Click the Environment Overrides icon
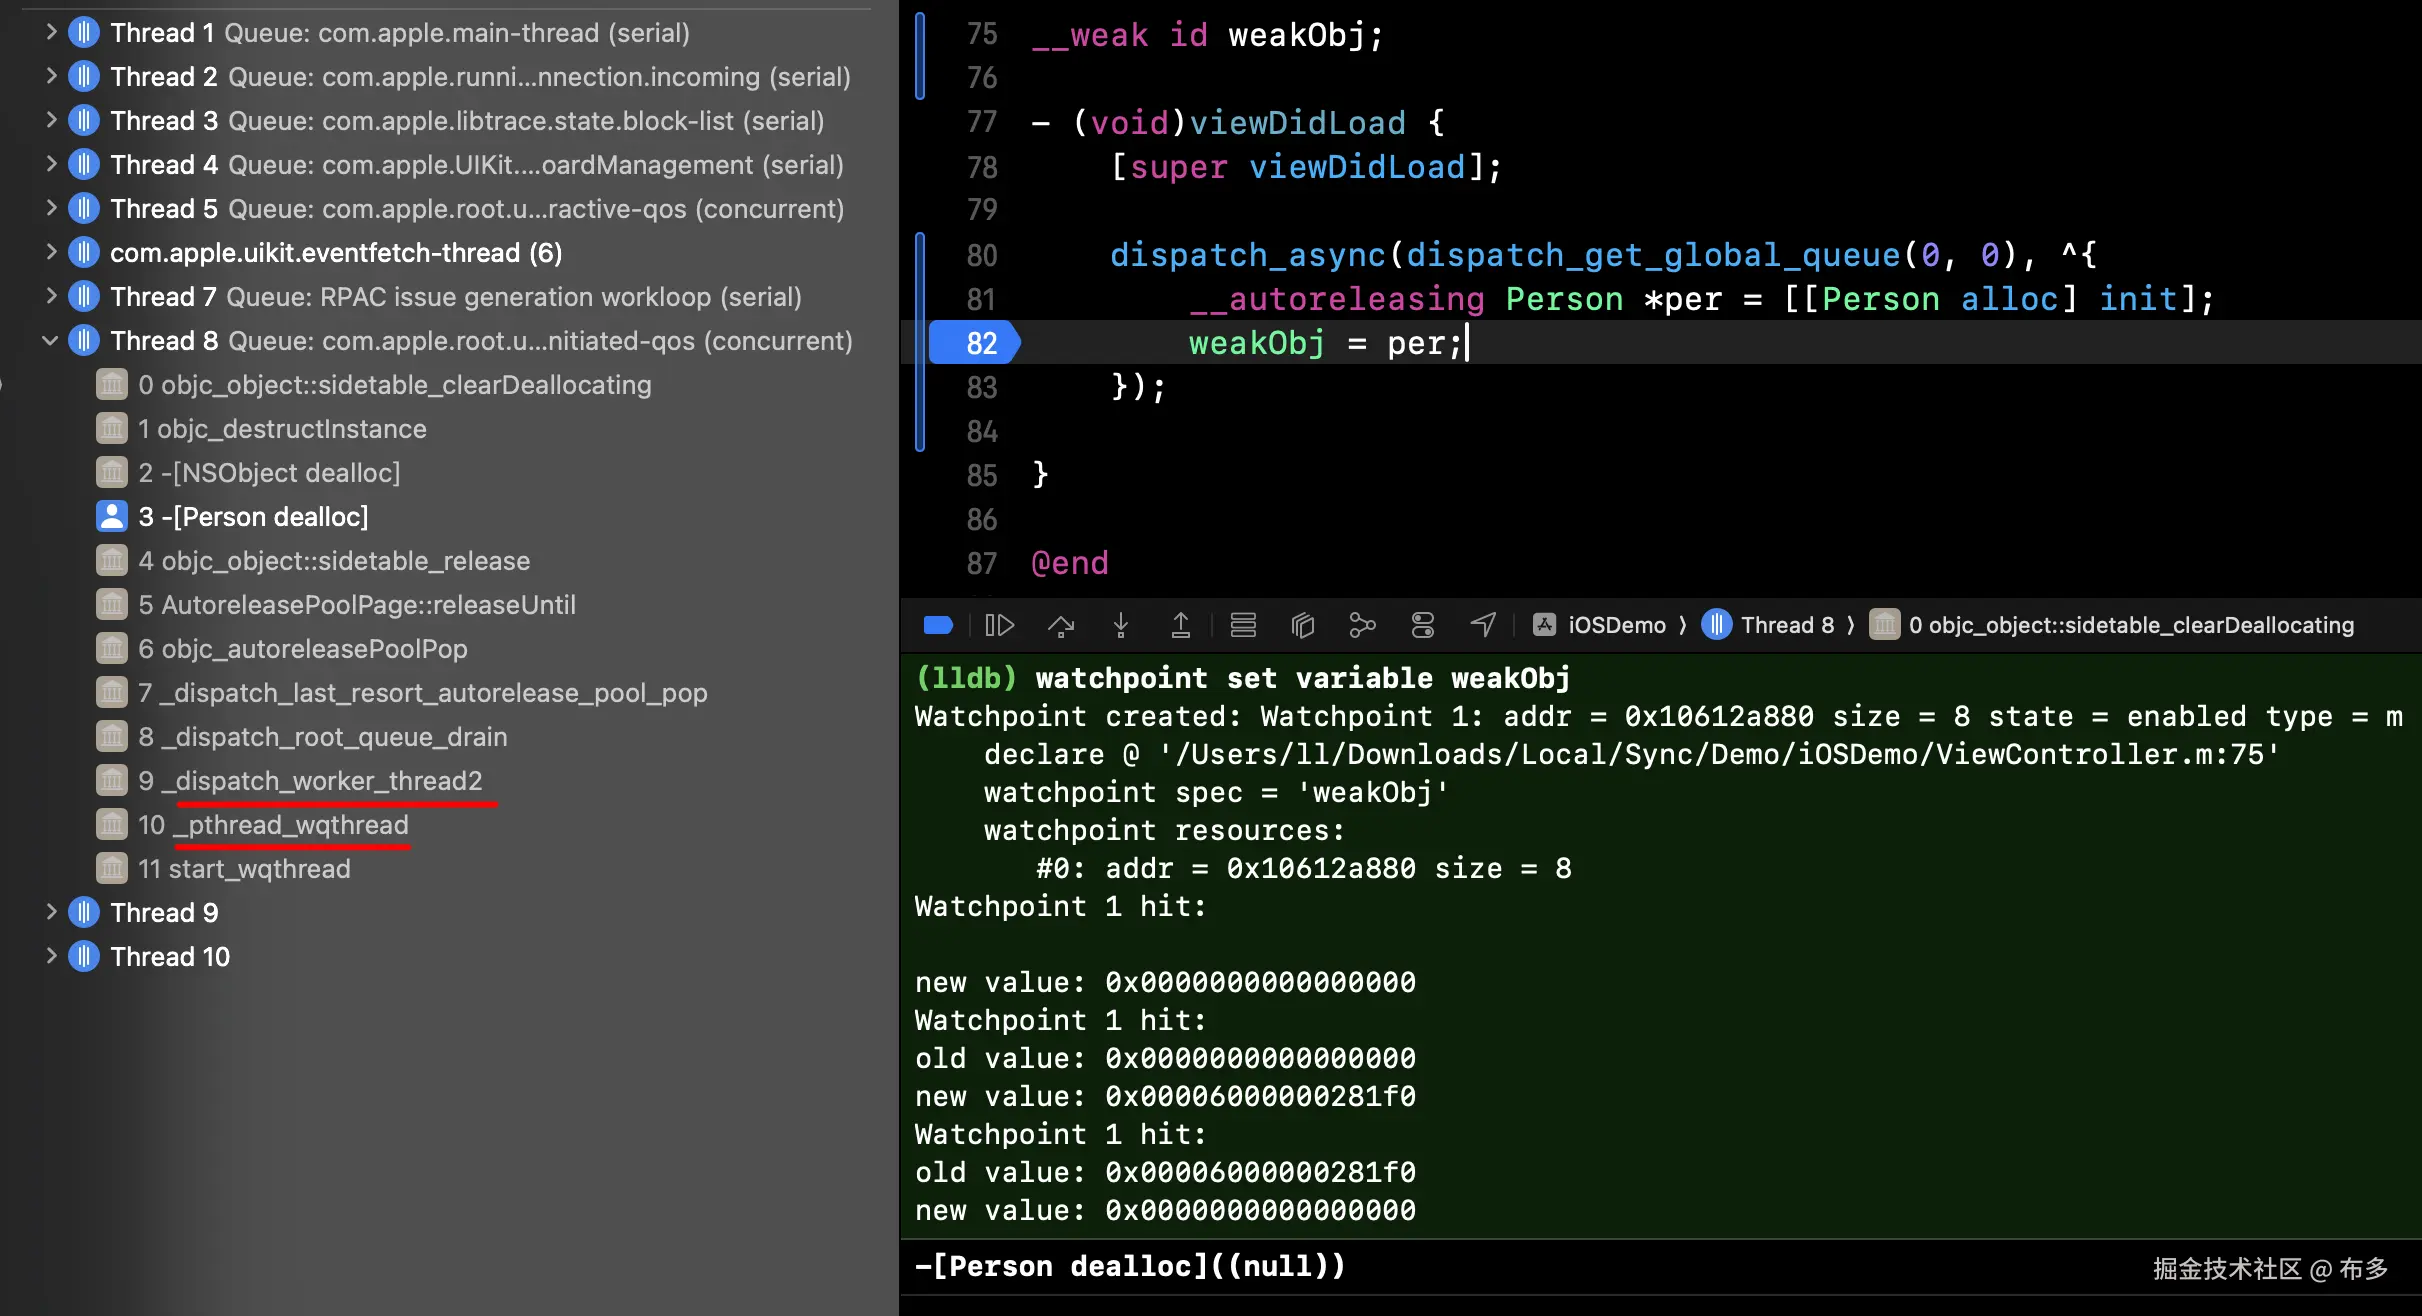 tap(1422, 625)
